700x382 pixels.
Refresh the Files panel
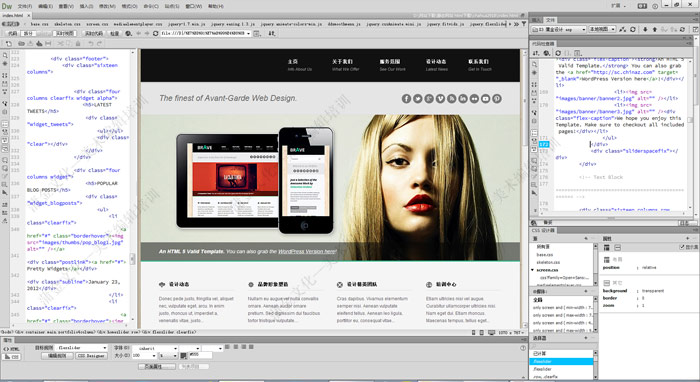click(x=633, y=29)
